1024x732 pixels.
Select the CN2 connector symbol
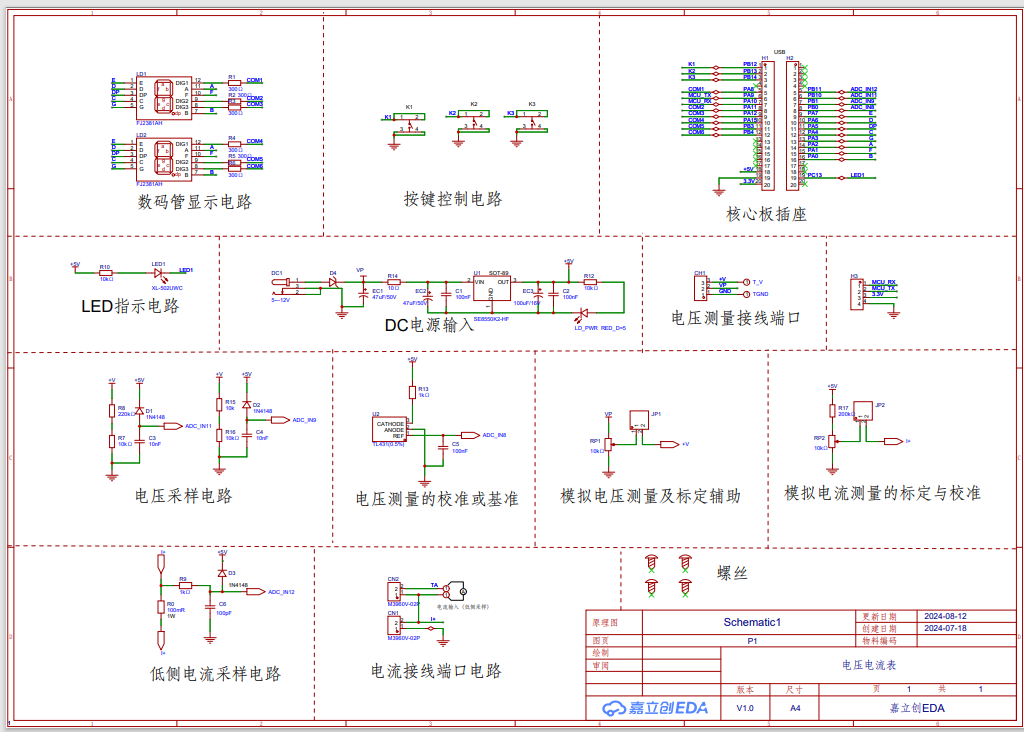click(394, 592)
